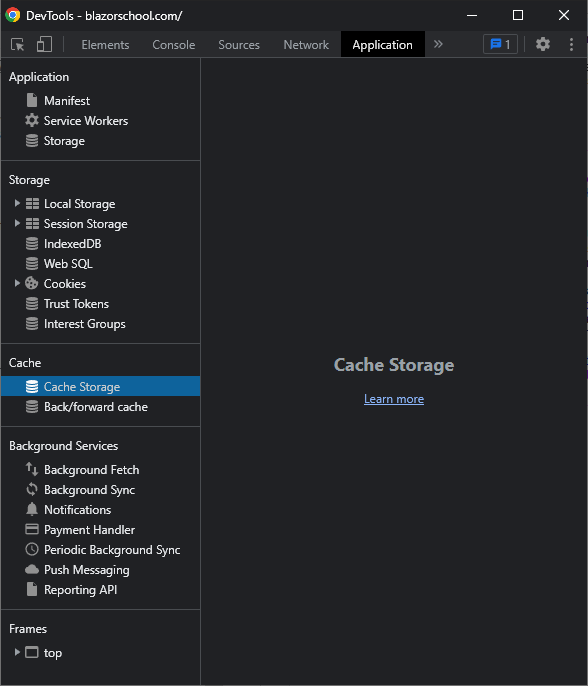Image resolution: width=588 pixels, height=686 pixels.
Task: Switch to the Sources tab
Action: [239, 45]
